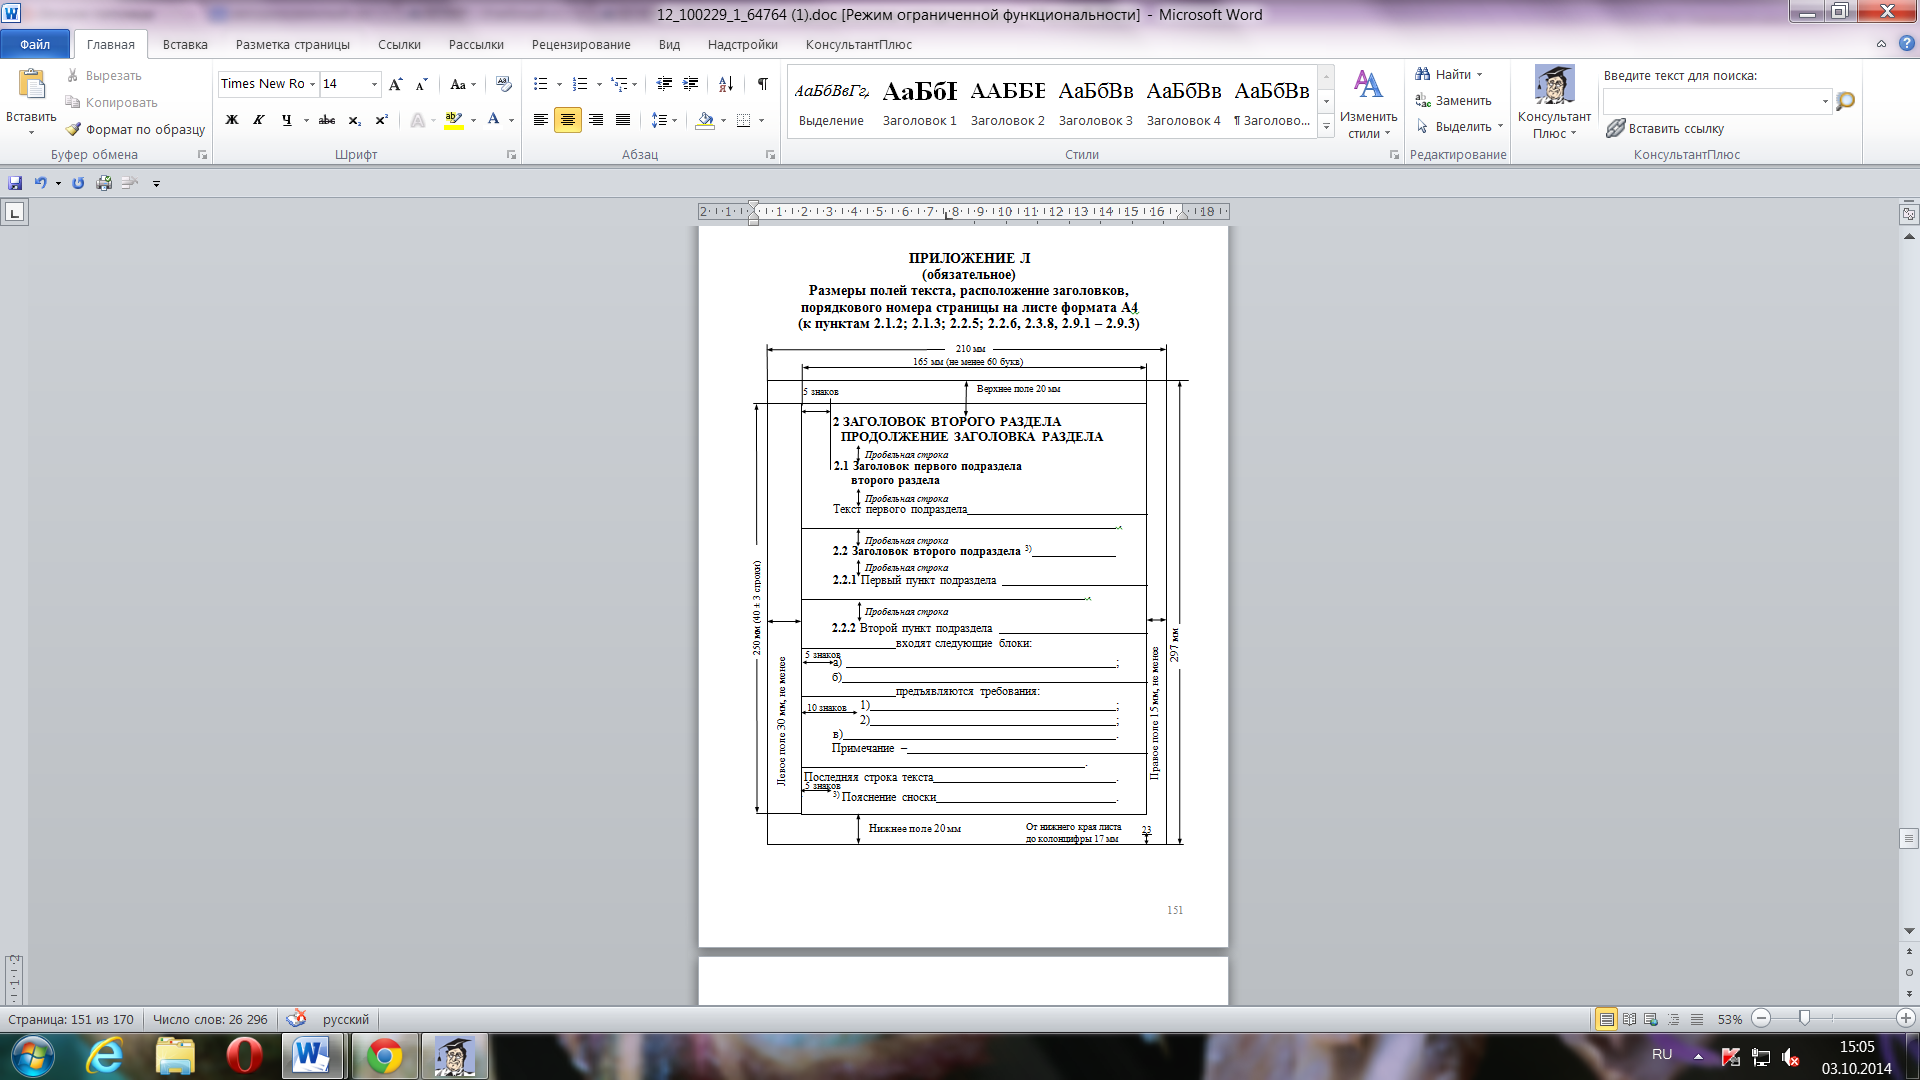Screen dimensions: 1920x1080
Task: Clear formatting with the eraser icon
Action: (503, 84)
